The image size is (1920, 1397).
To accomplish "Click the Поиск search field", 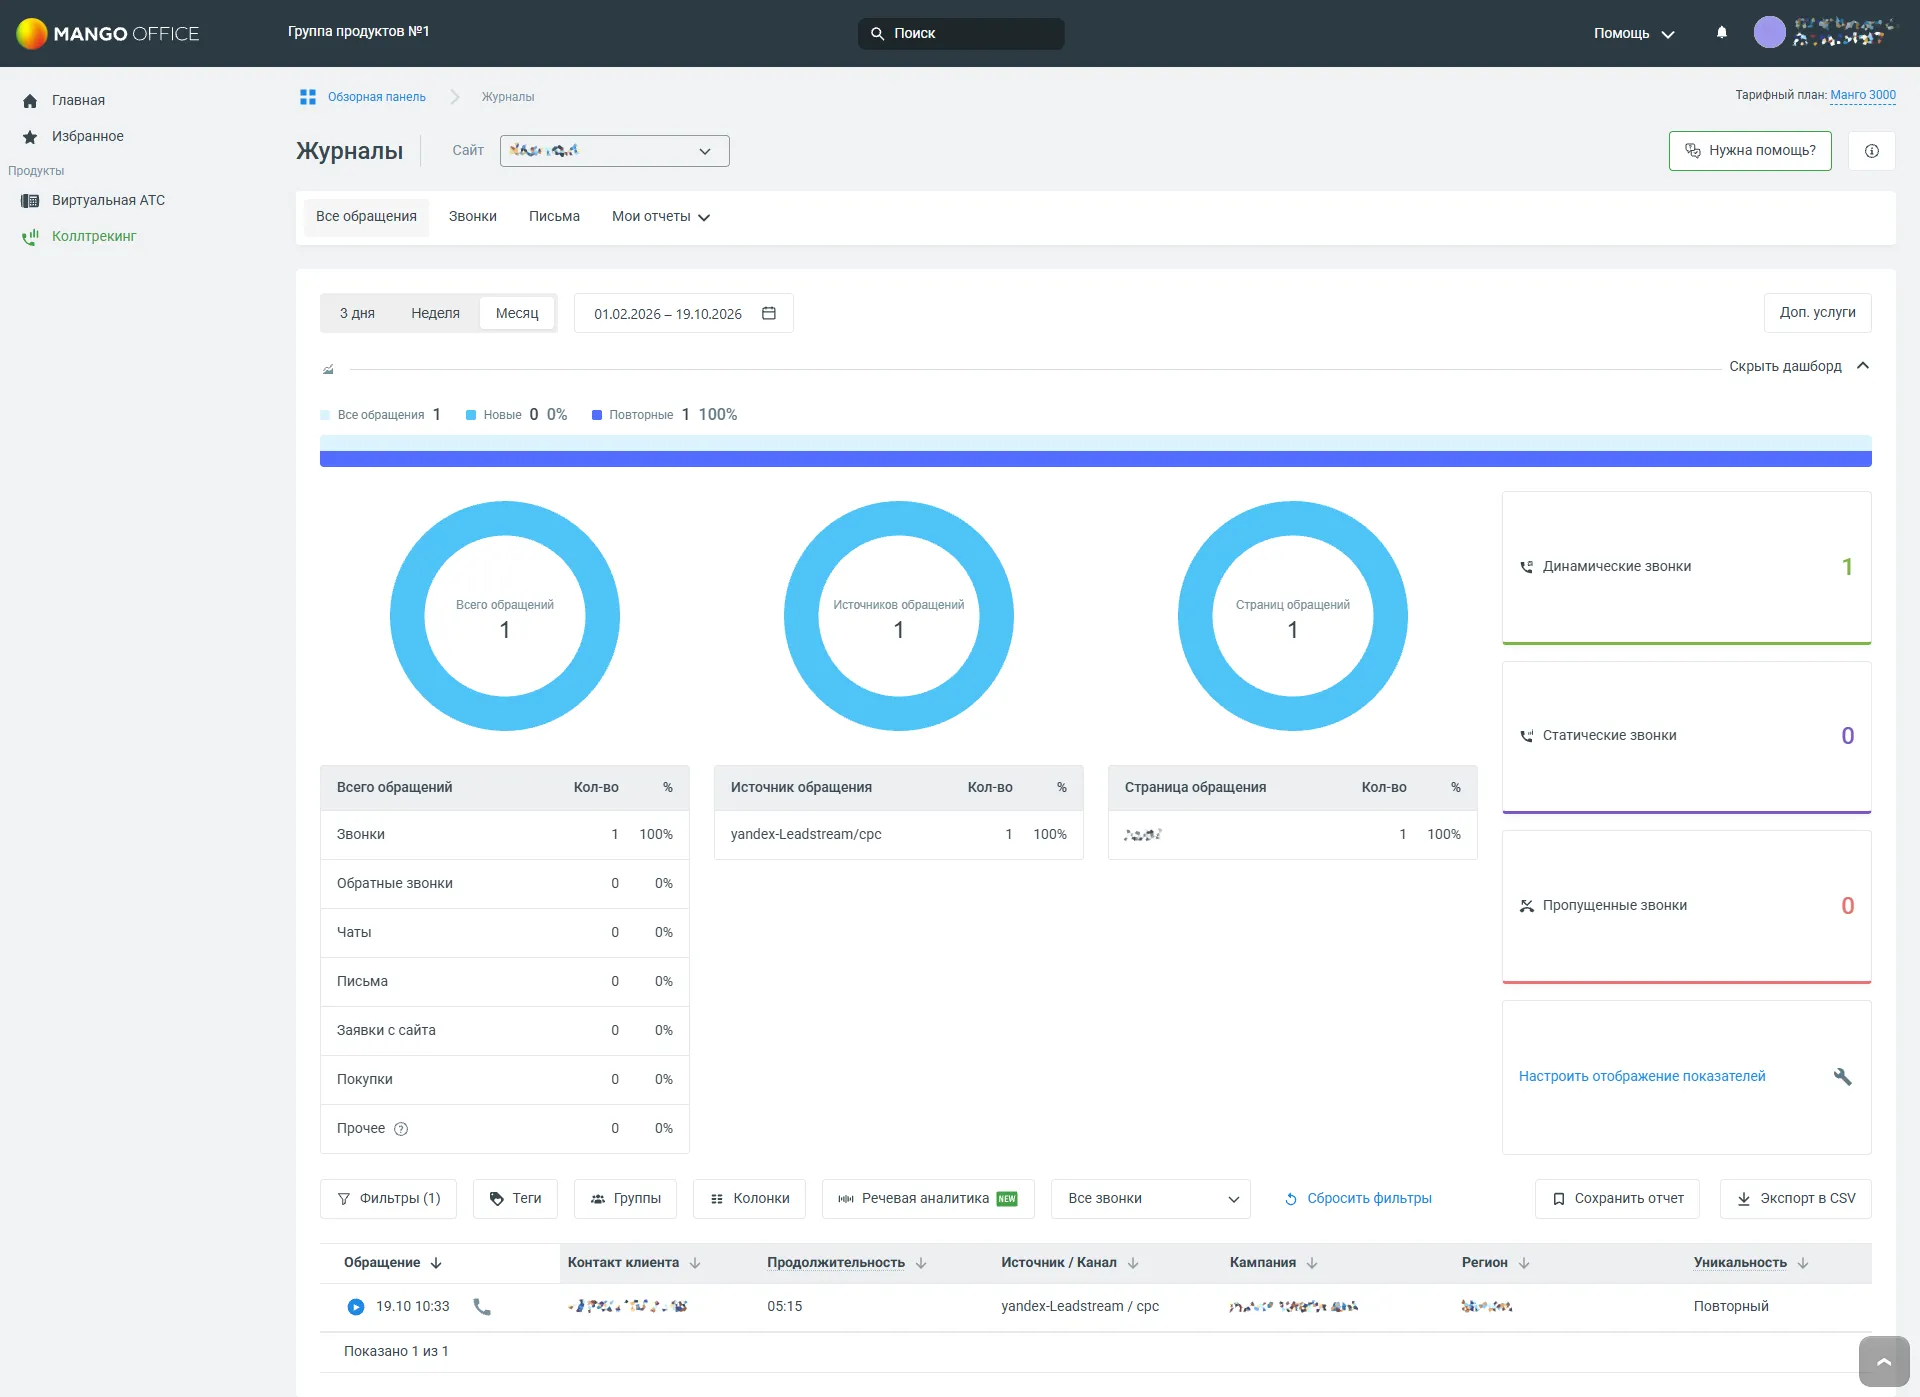I will tap(961, 33).
